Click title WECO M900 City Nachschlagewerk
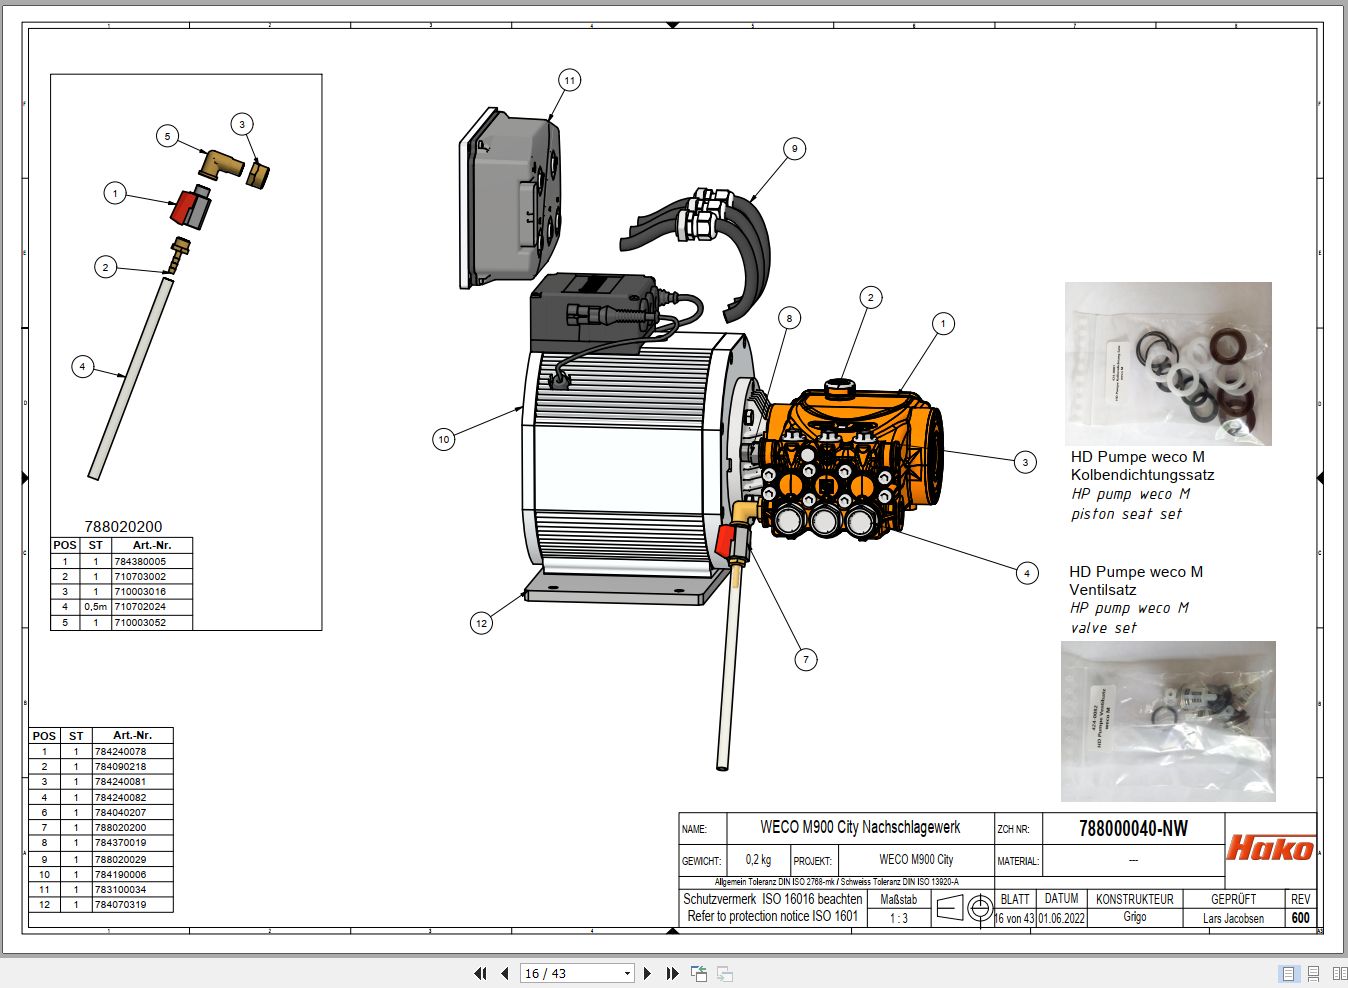Image resolution: width=1348 pixels, height=988 pixels. (860, 827)
